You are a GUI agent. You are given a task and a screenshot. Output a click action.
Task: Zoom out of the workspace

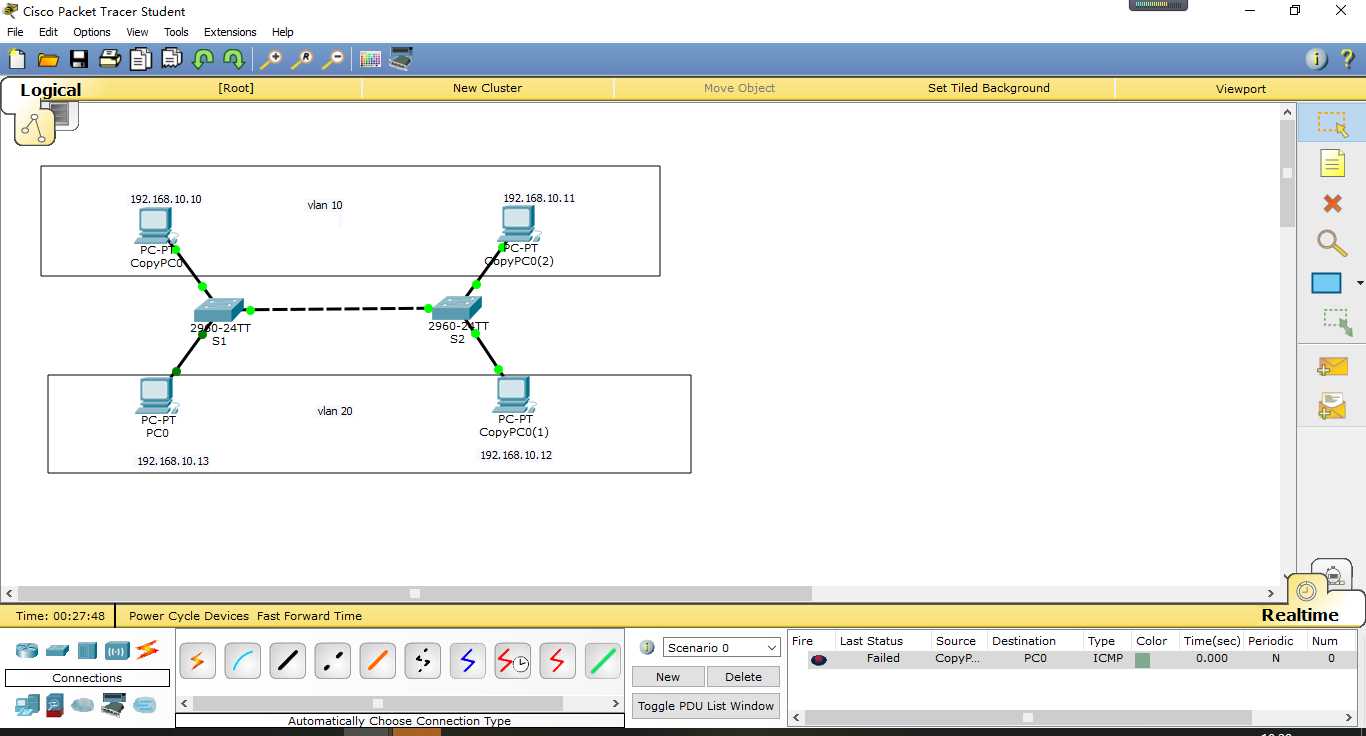[x=333, y=59]
